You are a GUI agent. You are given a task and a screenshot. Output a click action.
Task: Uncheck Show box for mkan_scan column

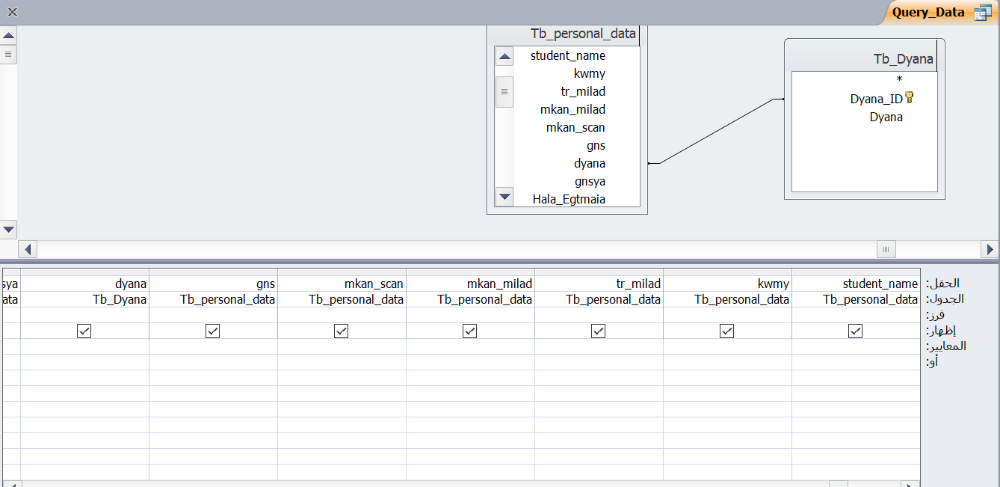(341, 331)
